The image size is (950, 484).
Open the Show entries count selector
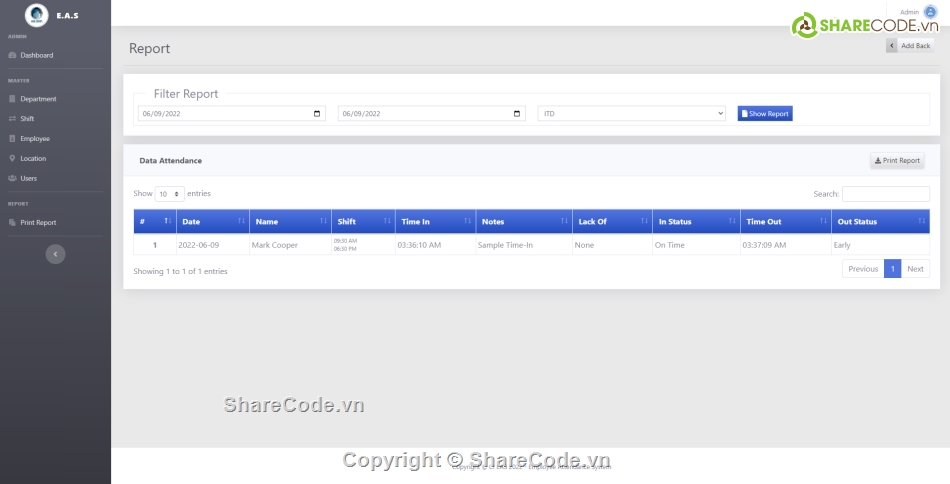[x=169, y=194]
